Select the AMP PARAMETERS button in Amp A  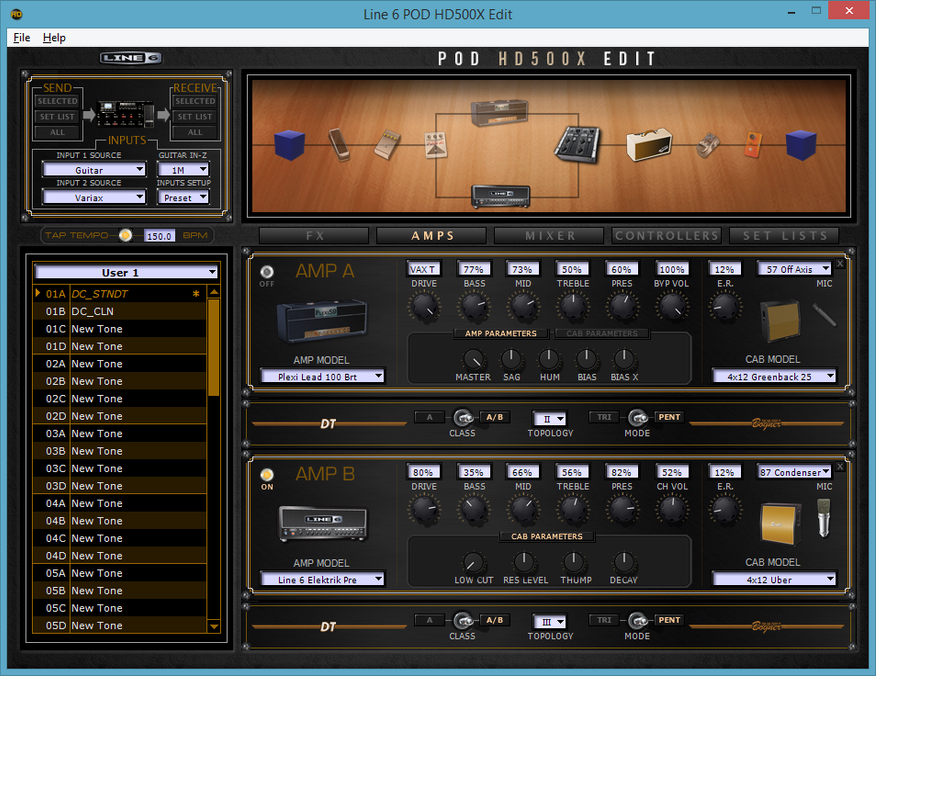coord(500,333)
